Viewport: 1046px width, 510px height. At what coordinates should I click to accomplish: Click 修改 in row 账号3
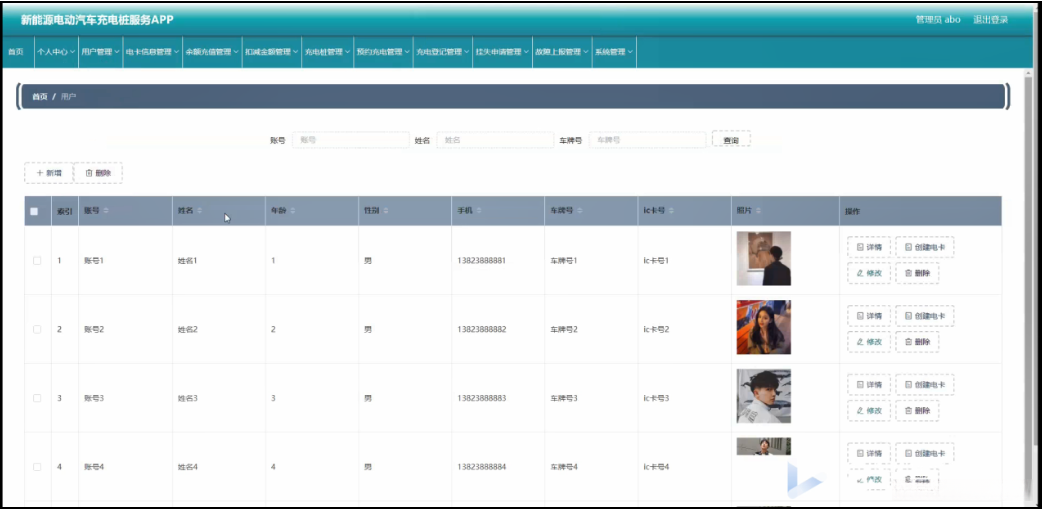pyautogui.click(x=869, y=411)
